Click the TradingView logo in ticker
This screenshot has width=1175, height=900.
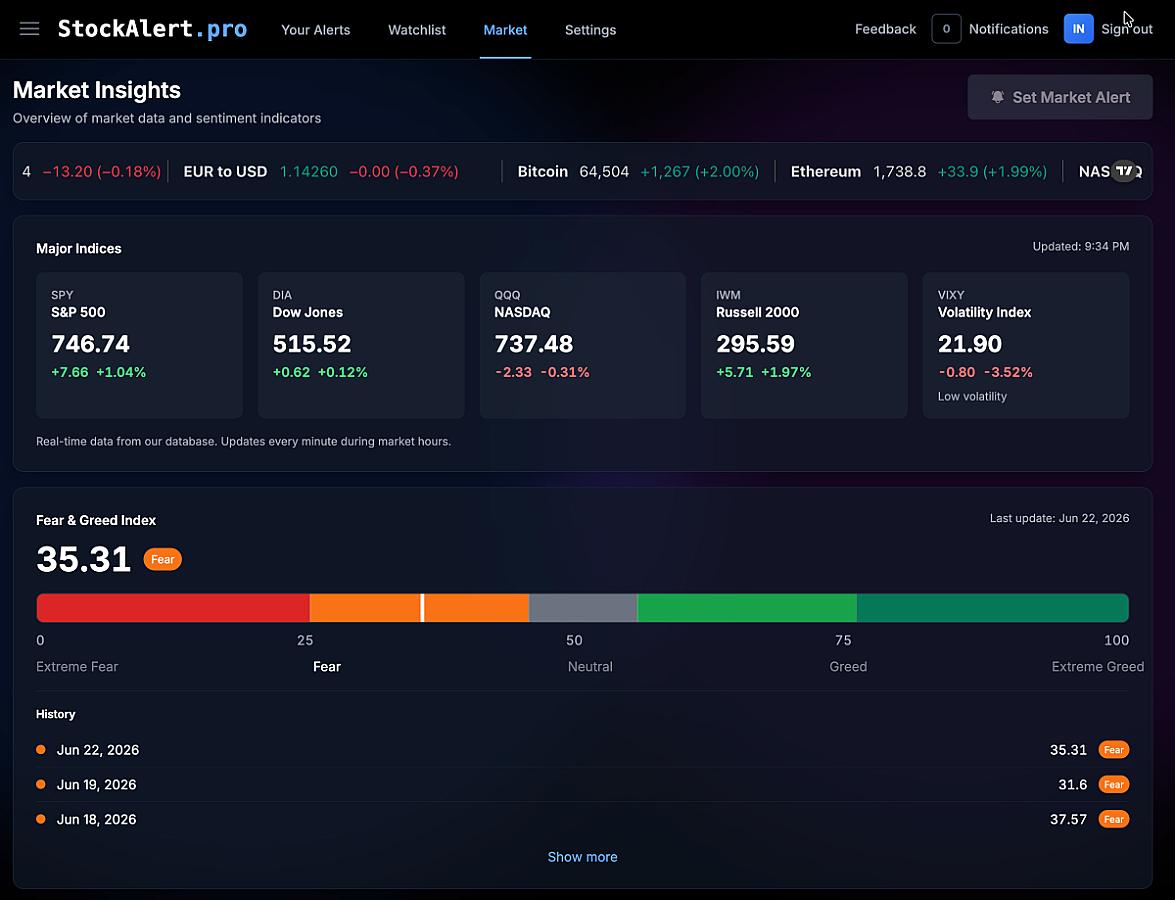pos(1124,171)
